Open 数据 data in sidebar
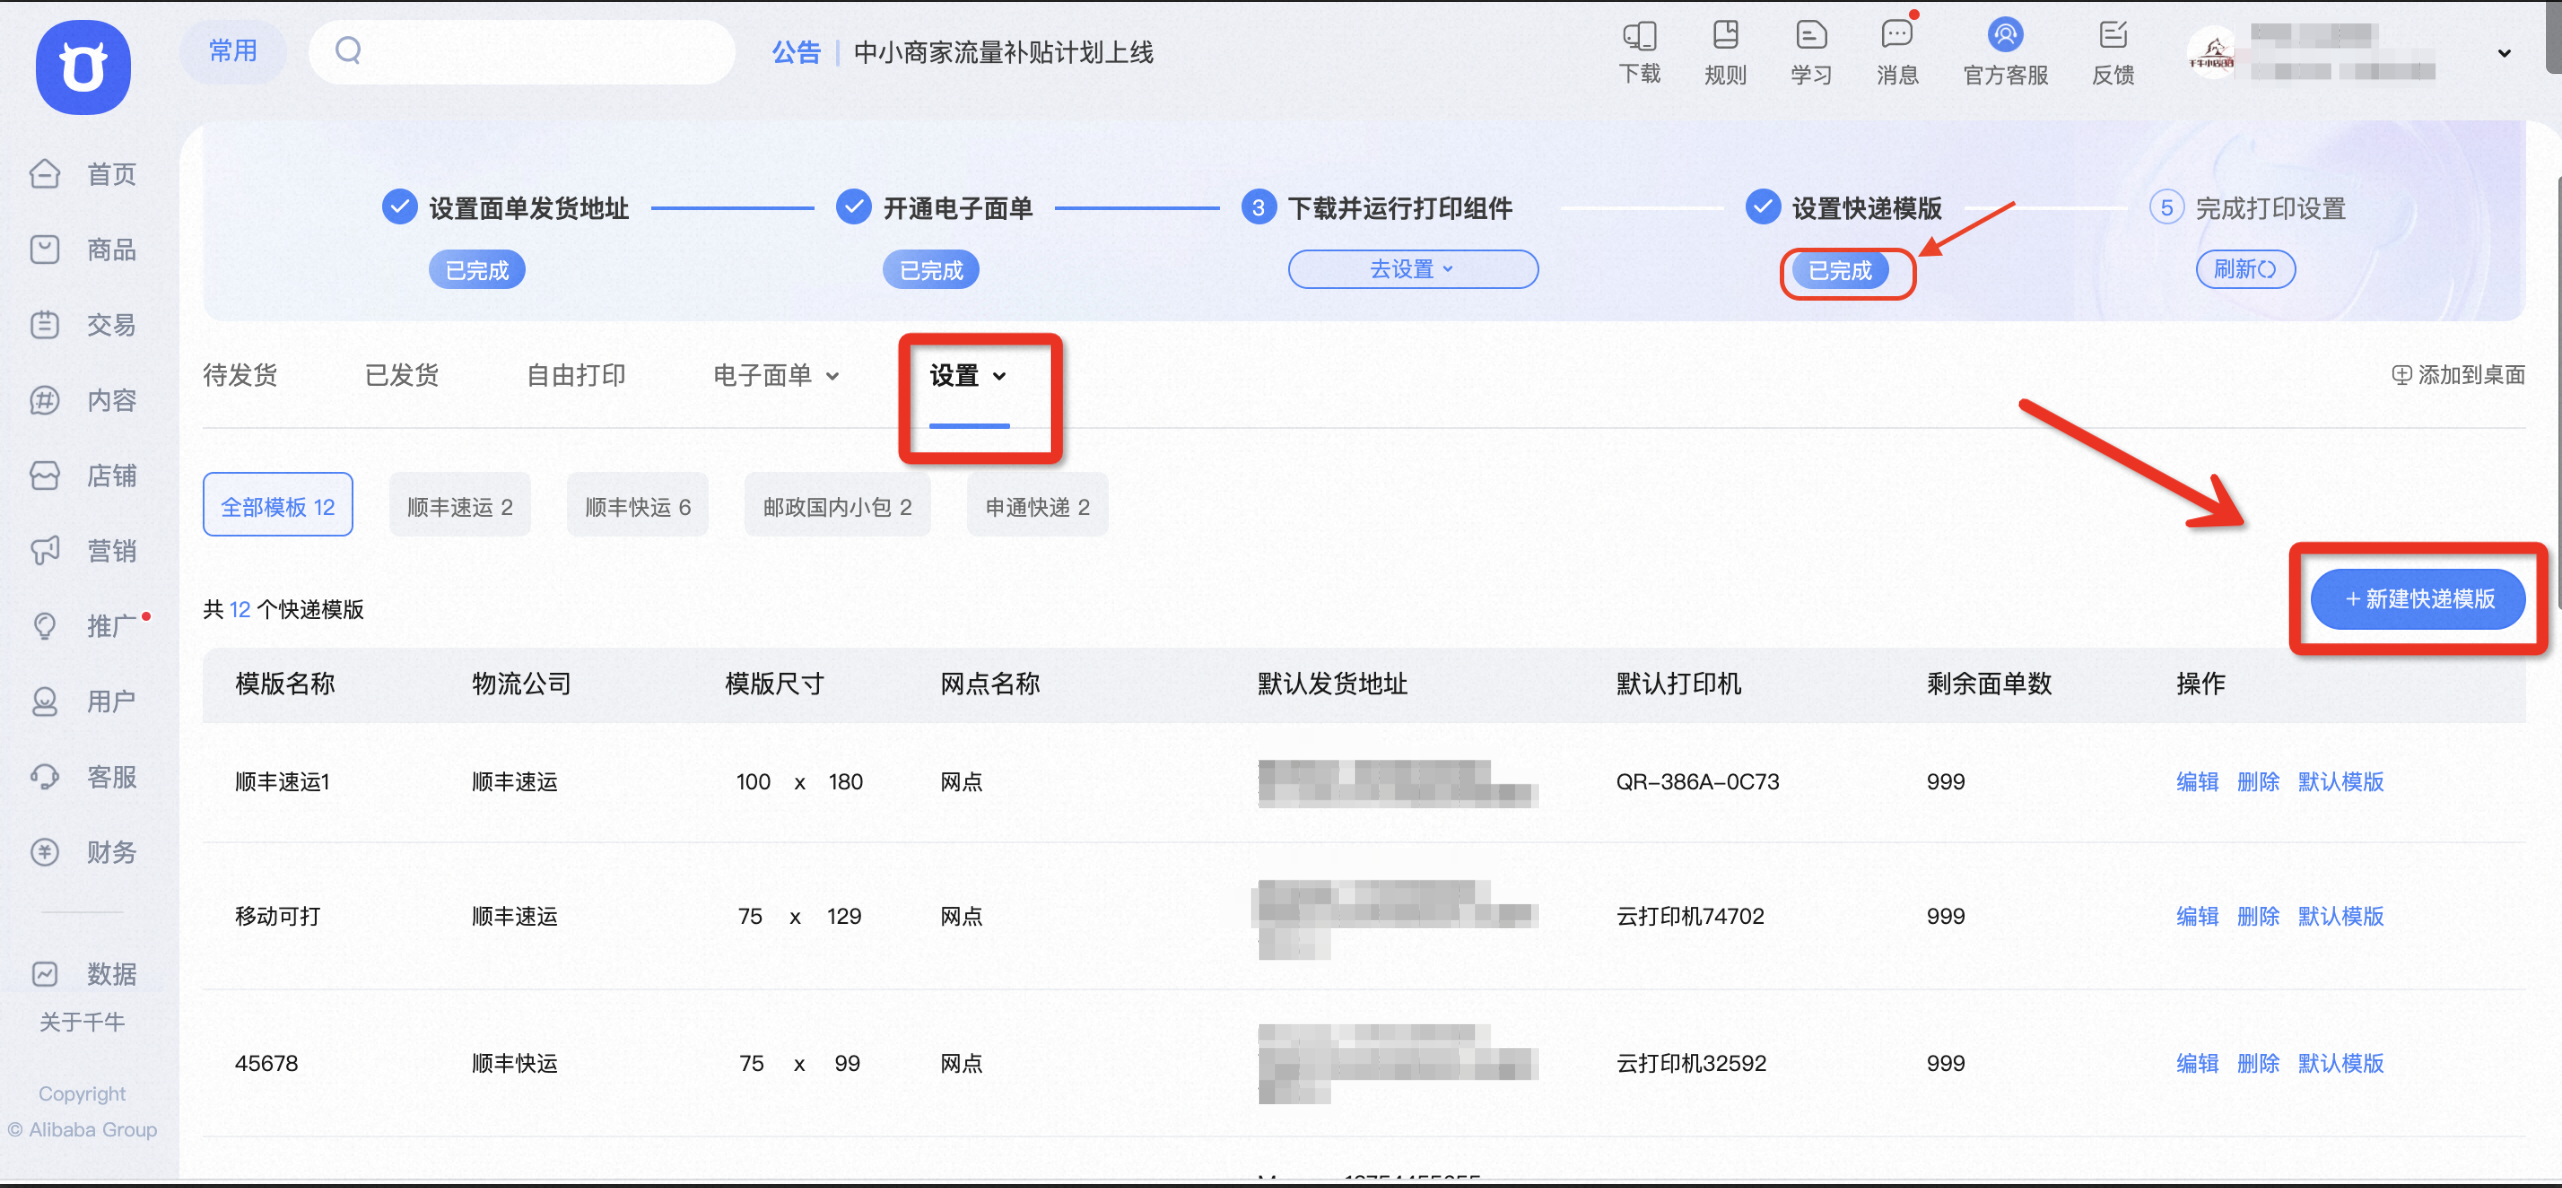The image size is (2562, 1188). pyautogui.click(x=84, y=973)
